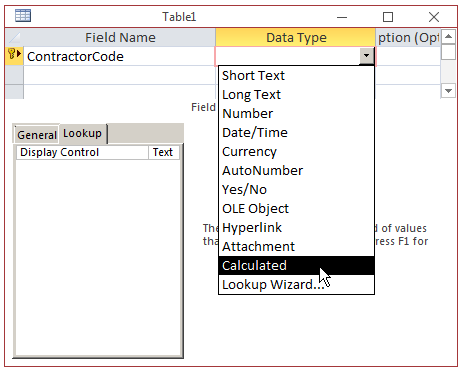Choose AutoNumber data type
This screenshot has width=461, height=369.
click(296, 171)
